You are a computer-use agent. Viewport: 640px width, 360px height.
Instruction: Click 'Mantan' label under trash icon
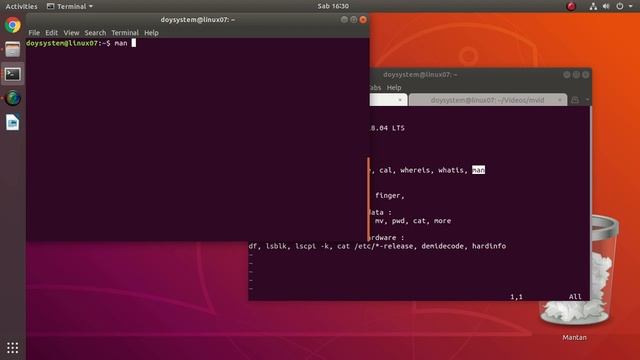click(x=574, y=338)
